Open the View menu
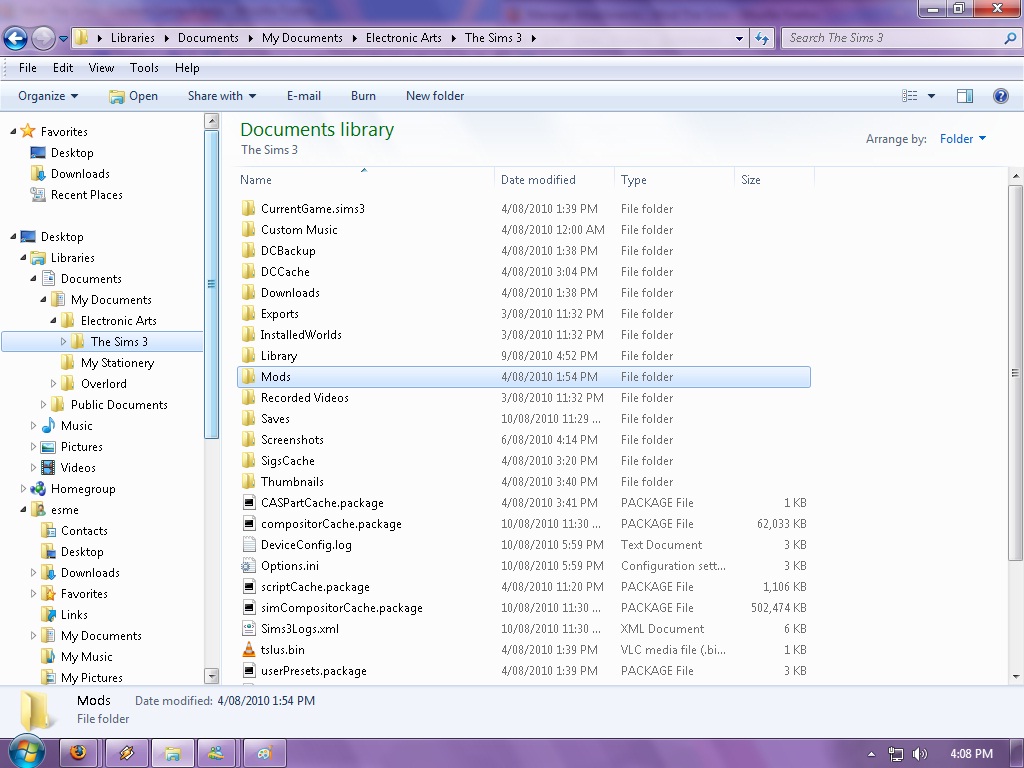This screenshot has height=768, width=1024. click(100, 68)
